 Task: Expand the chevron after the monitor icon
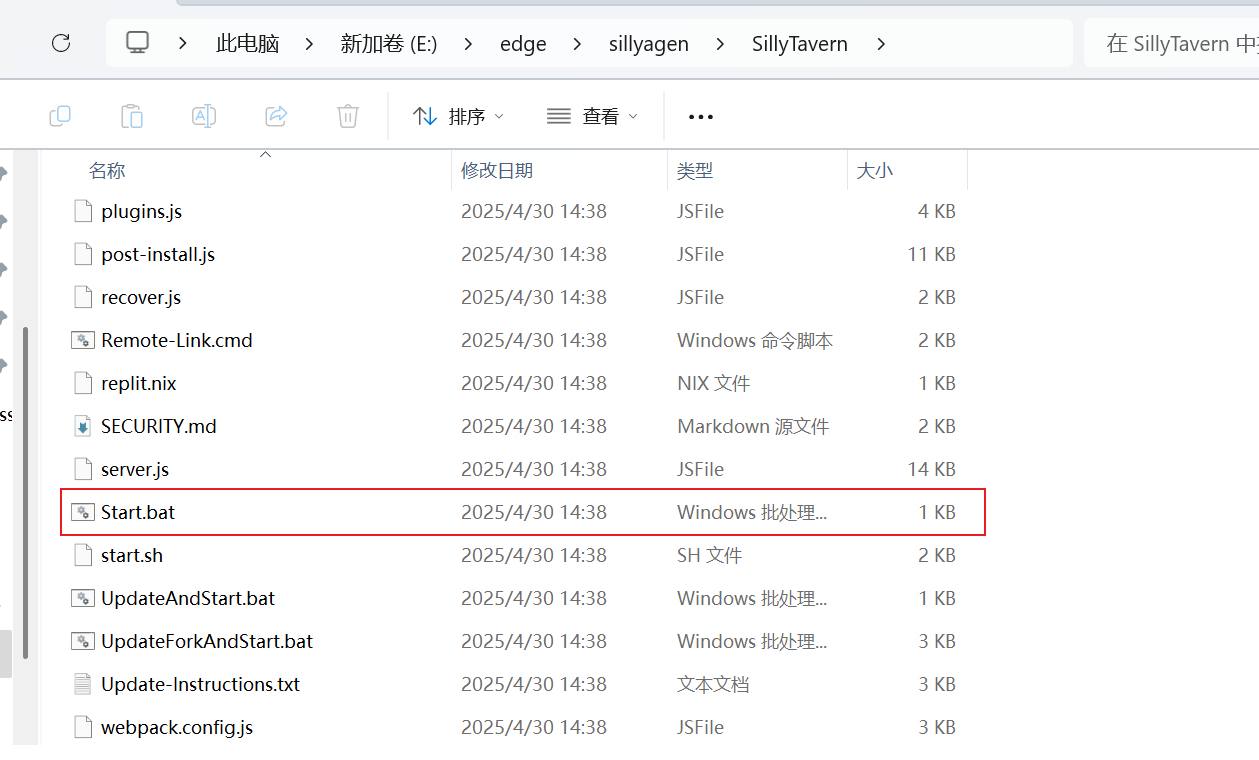[x=183, y=44]
